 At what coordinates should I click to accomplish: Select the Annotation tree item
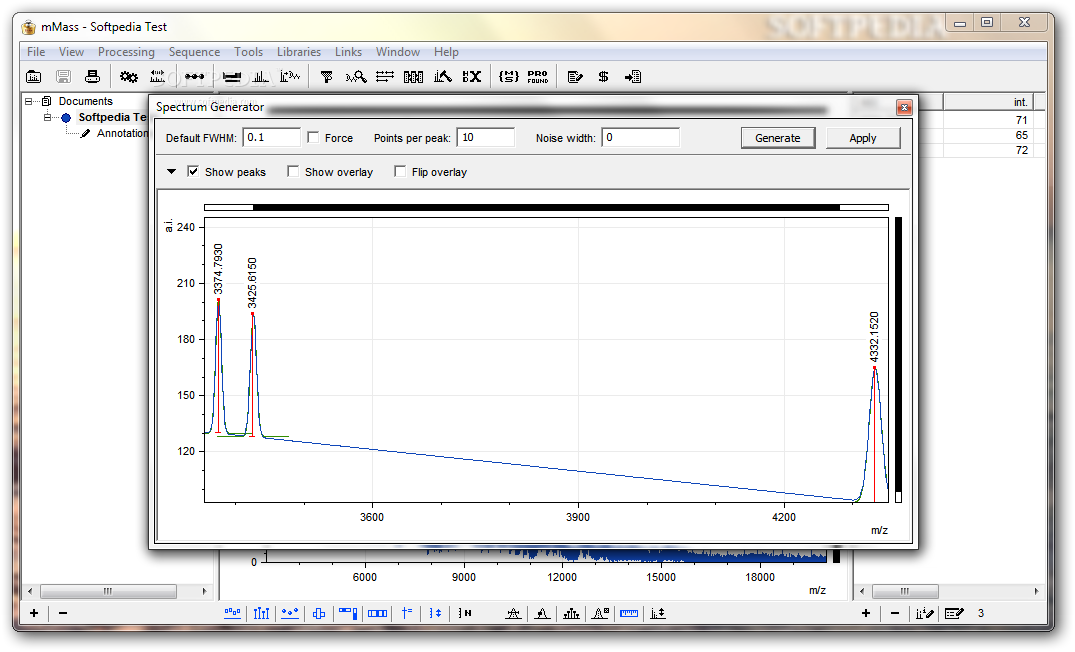(122, 133)
